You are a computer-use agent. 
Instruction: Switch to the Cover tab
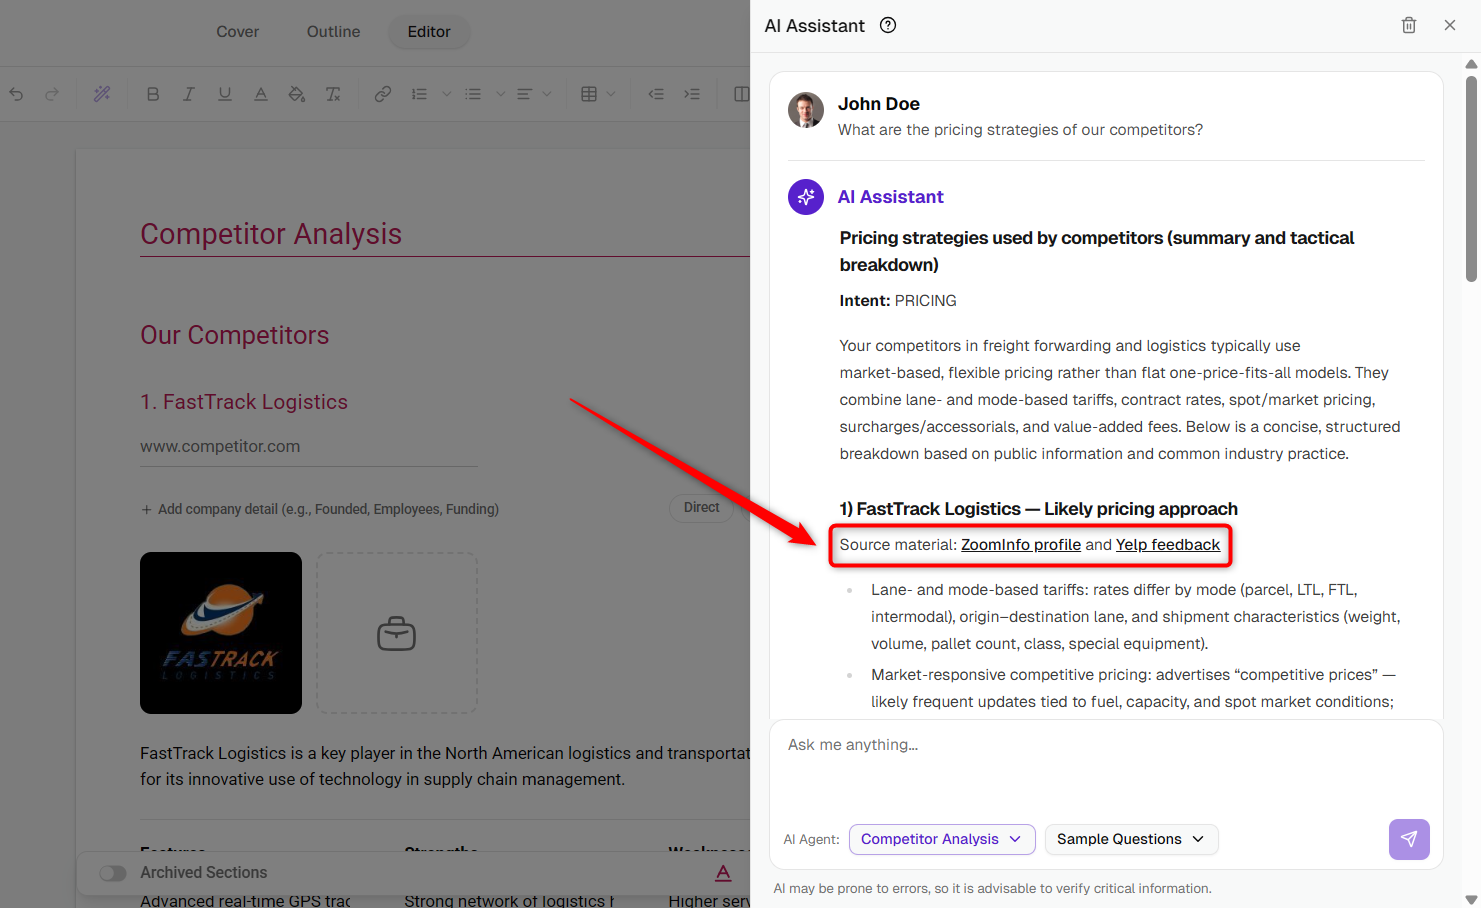pyautogui.click(x=238, y=32)
